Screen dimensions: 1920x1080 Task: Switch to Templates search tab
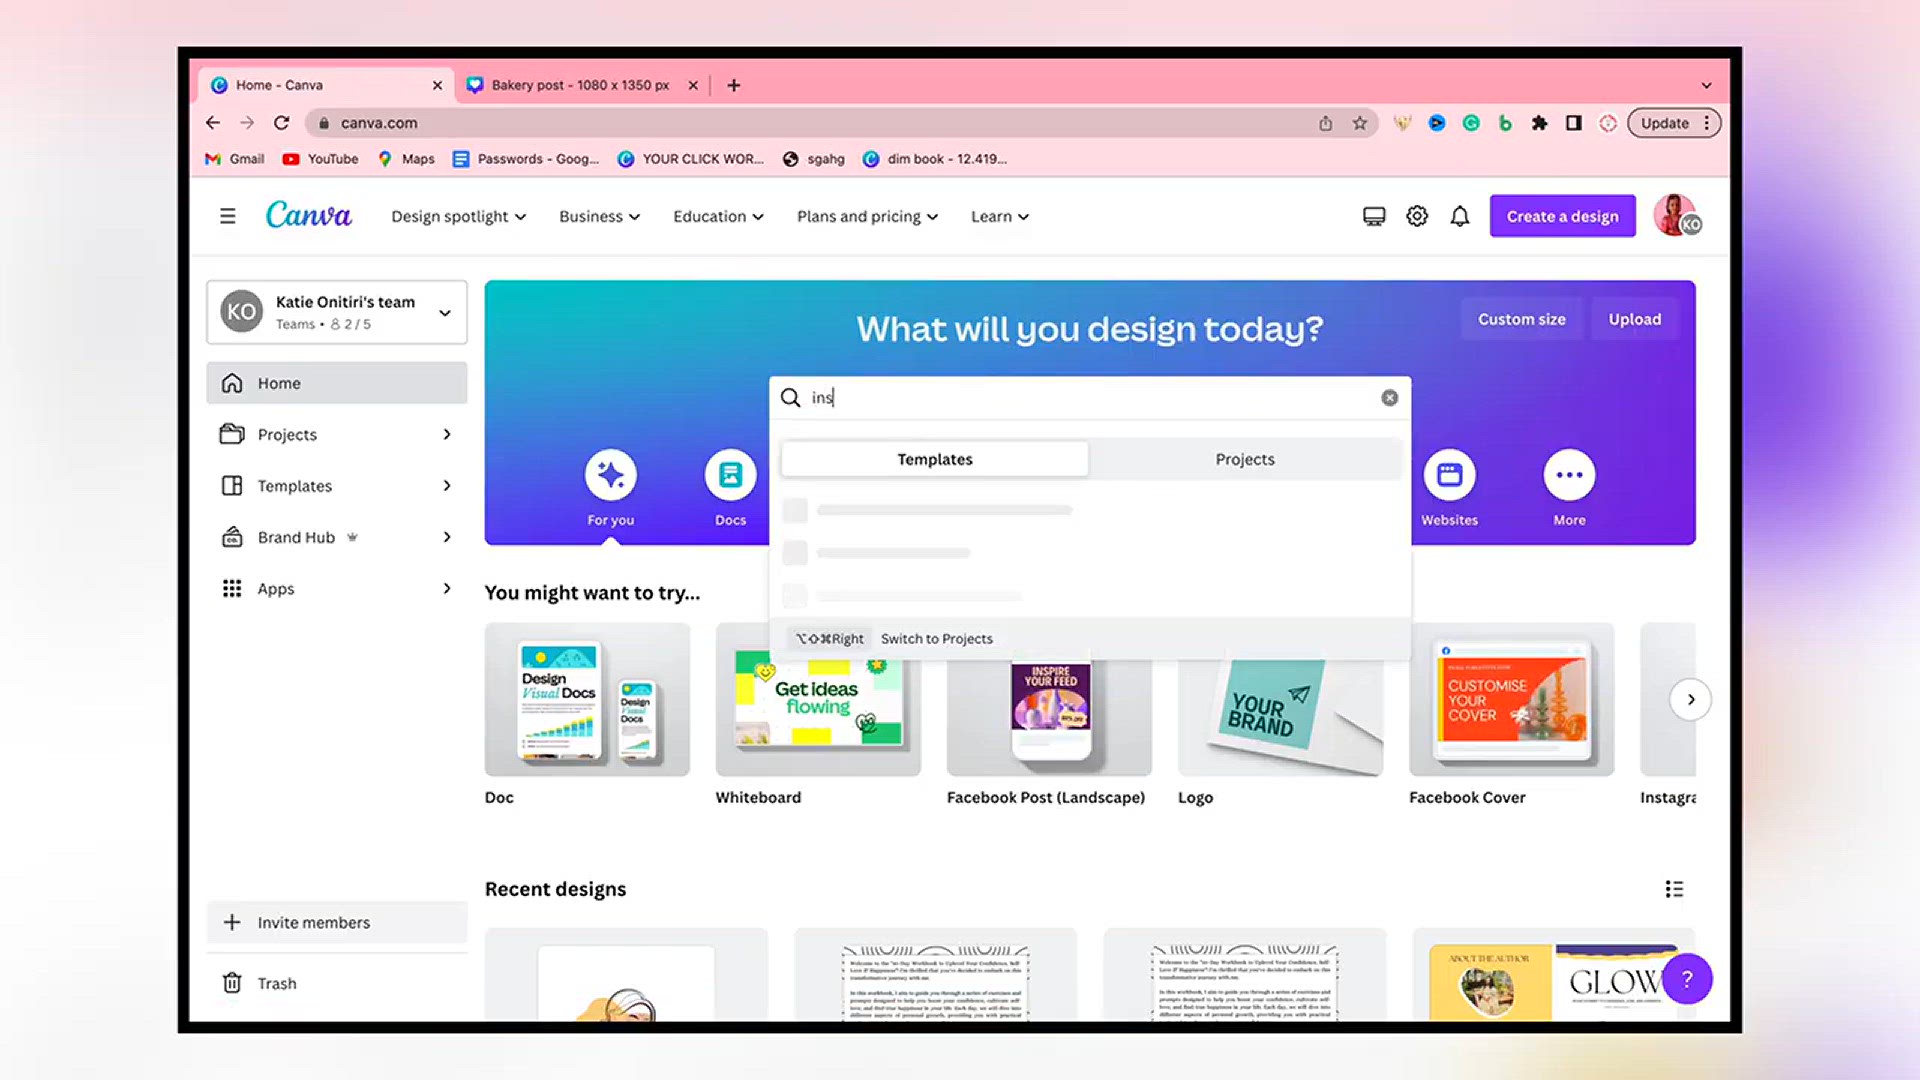pyautogui.click(x=934, y=459)
